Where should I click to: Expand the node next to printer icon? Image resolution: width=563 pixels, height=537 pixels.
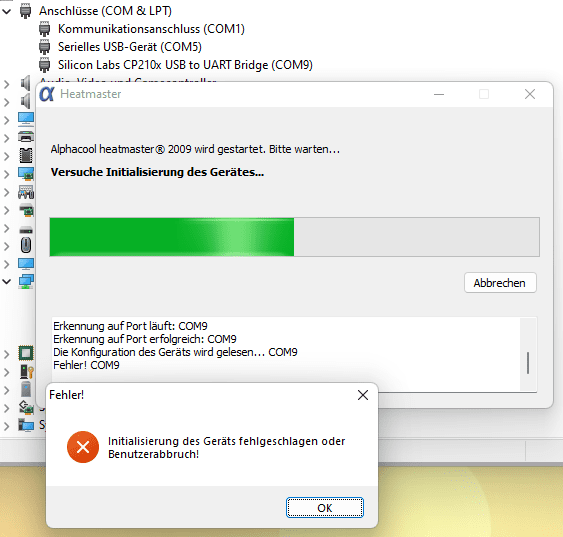pos(6,138)
